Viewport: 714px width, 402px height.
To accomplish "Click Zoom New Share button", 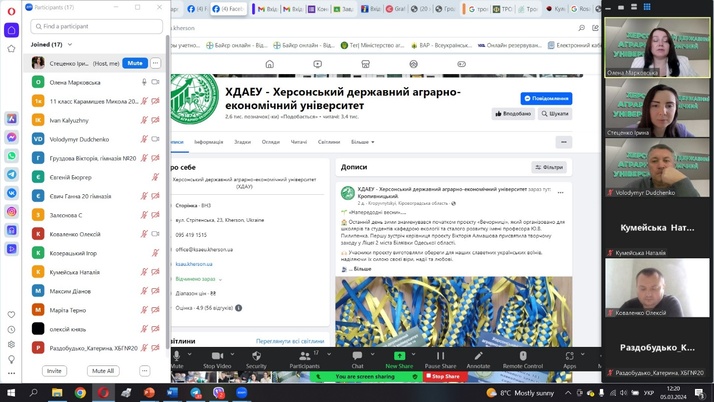I will pos(399,359).
